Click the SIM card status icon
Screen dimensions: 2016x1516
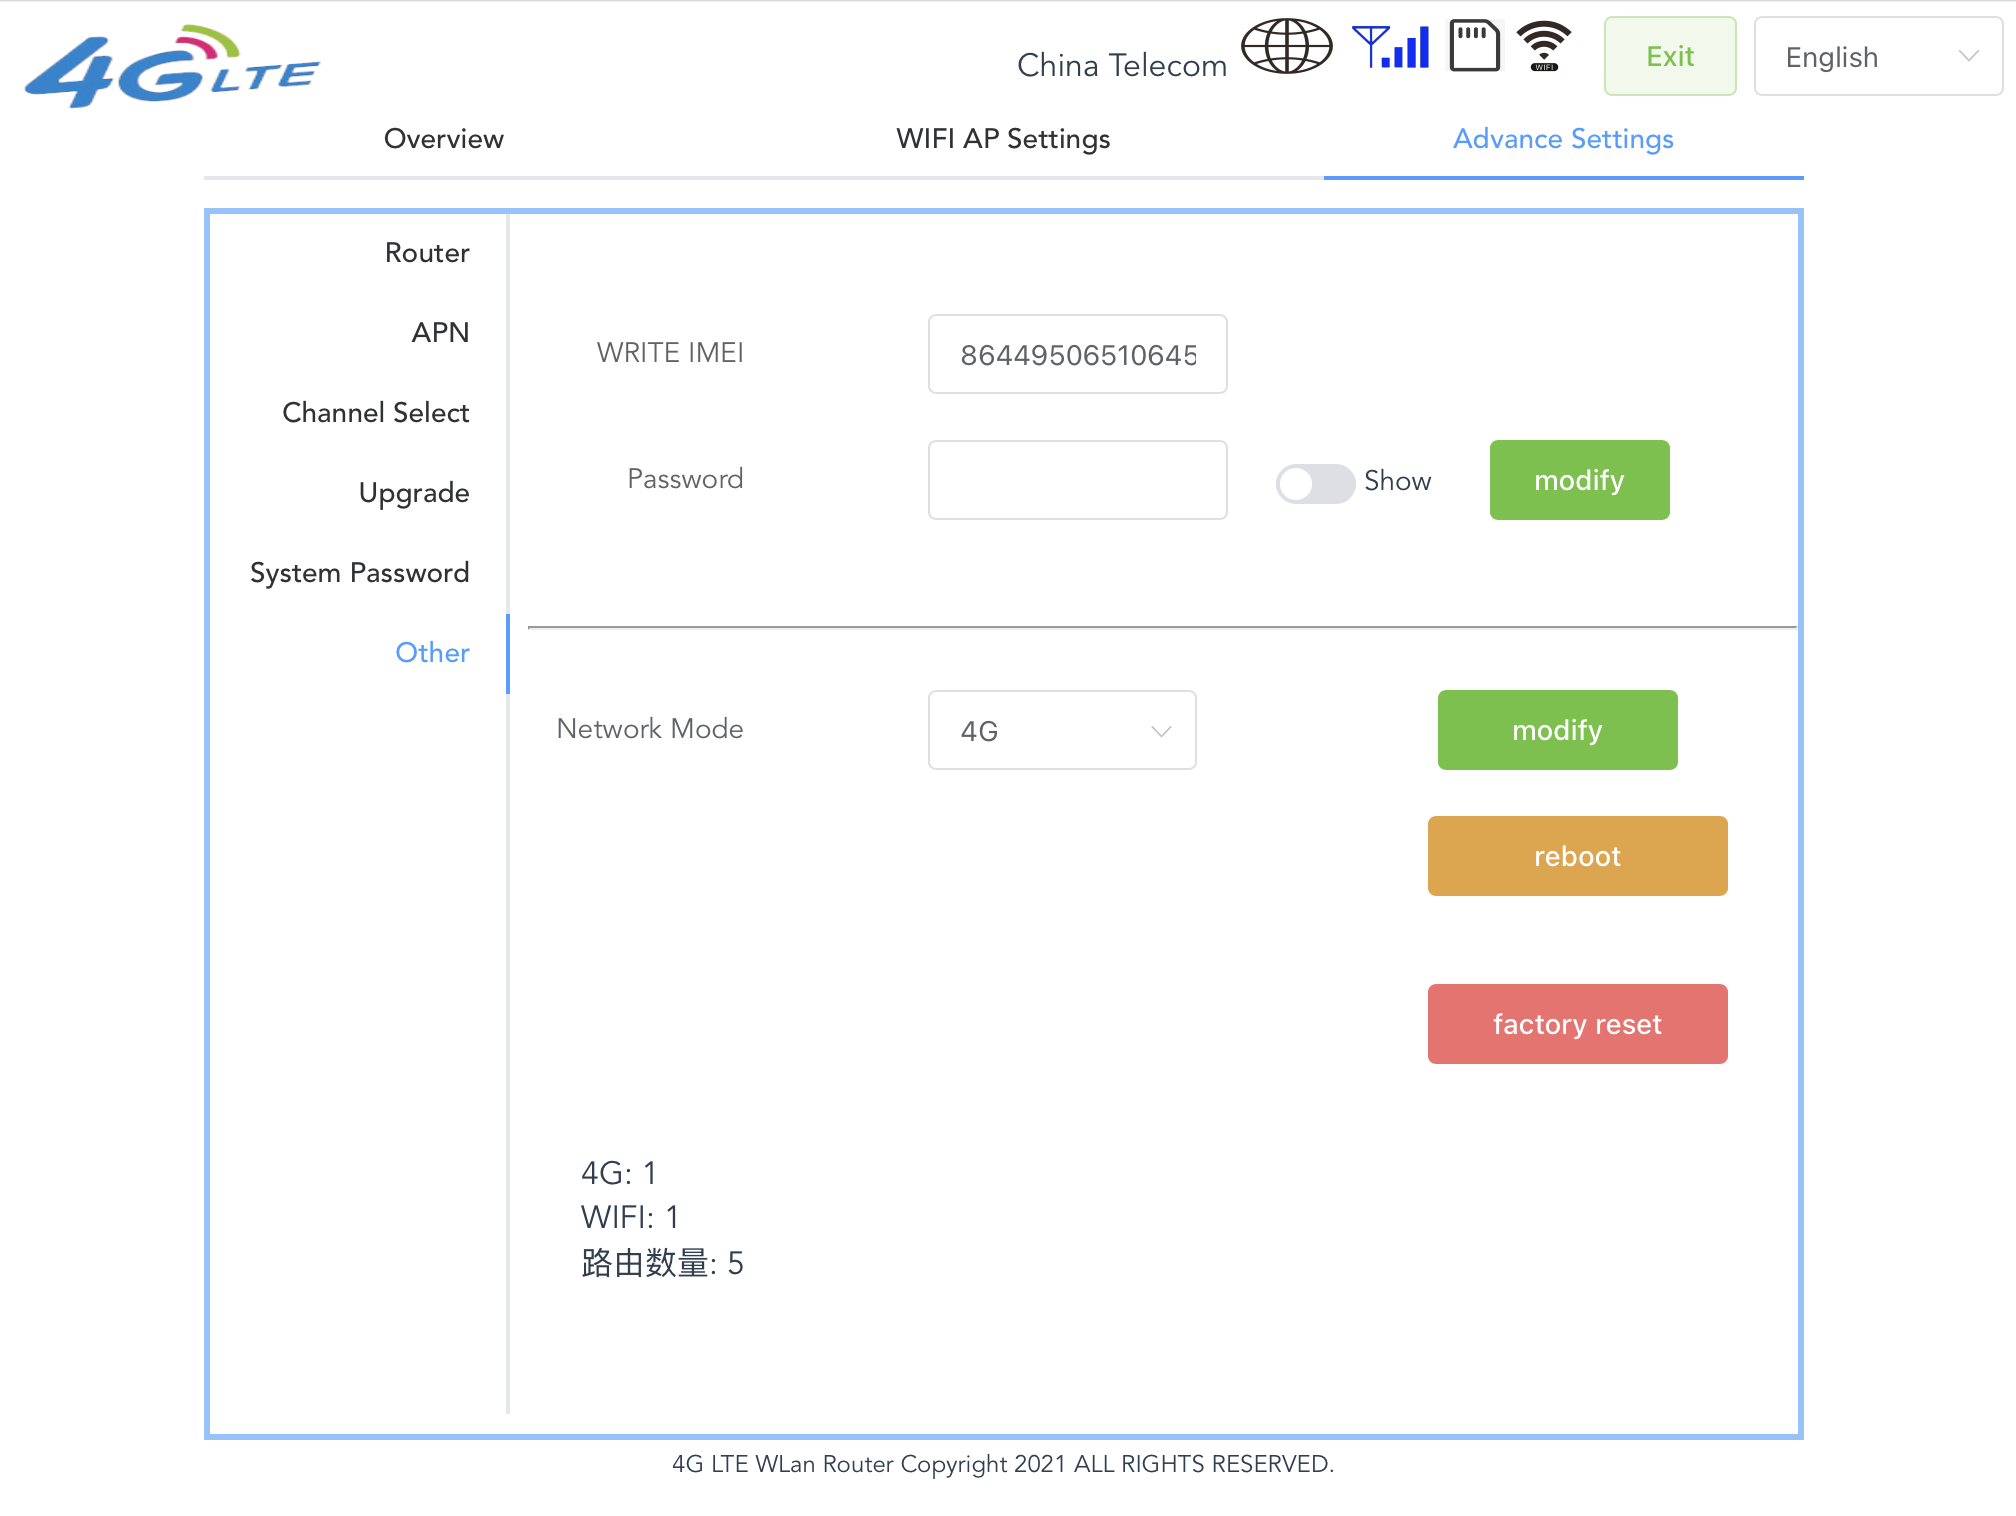[x=1474, y=47]
